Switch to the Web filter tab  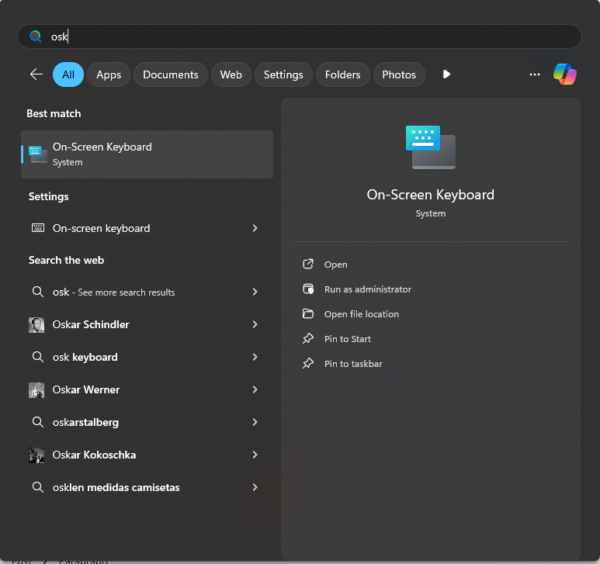click(231, 75)
